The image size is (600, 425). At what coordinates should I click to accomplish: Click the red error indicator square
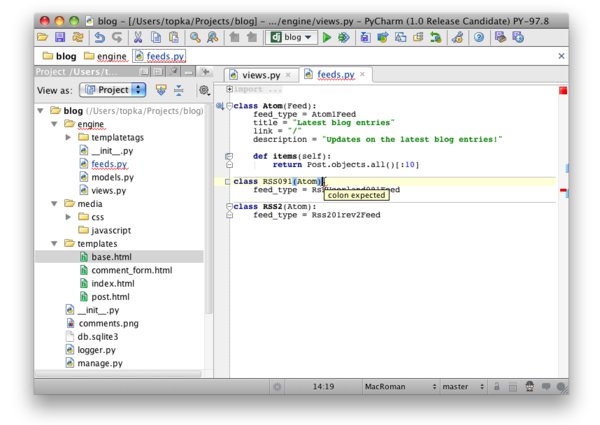click(563, 91)
